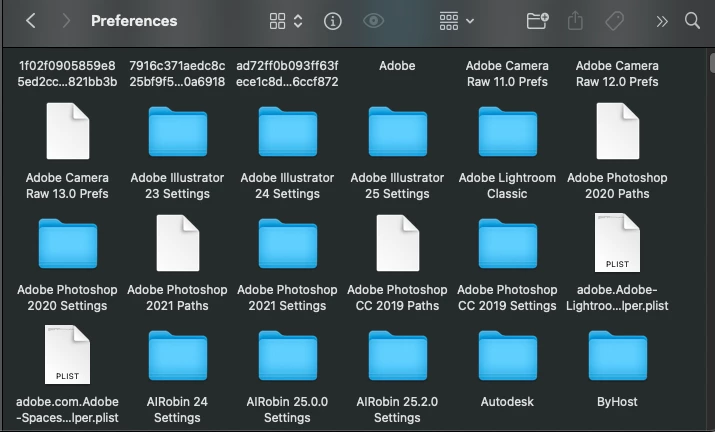Click the 1f02f0905859e8 5ed2cc...821bb3b label
The height and width of the screenshot is (432, 715).
67,73
